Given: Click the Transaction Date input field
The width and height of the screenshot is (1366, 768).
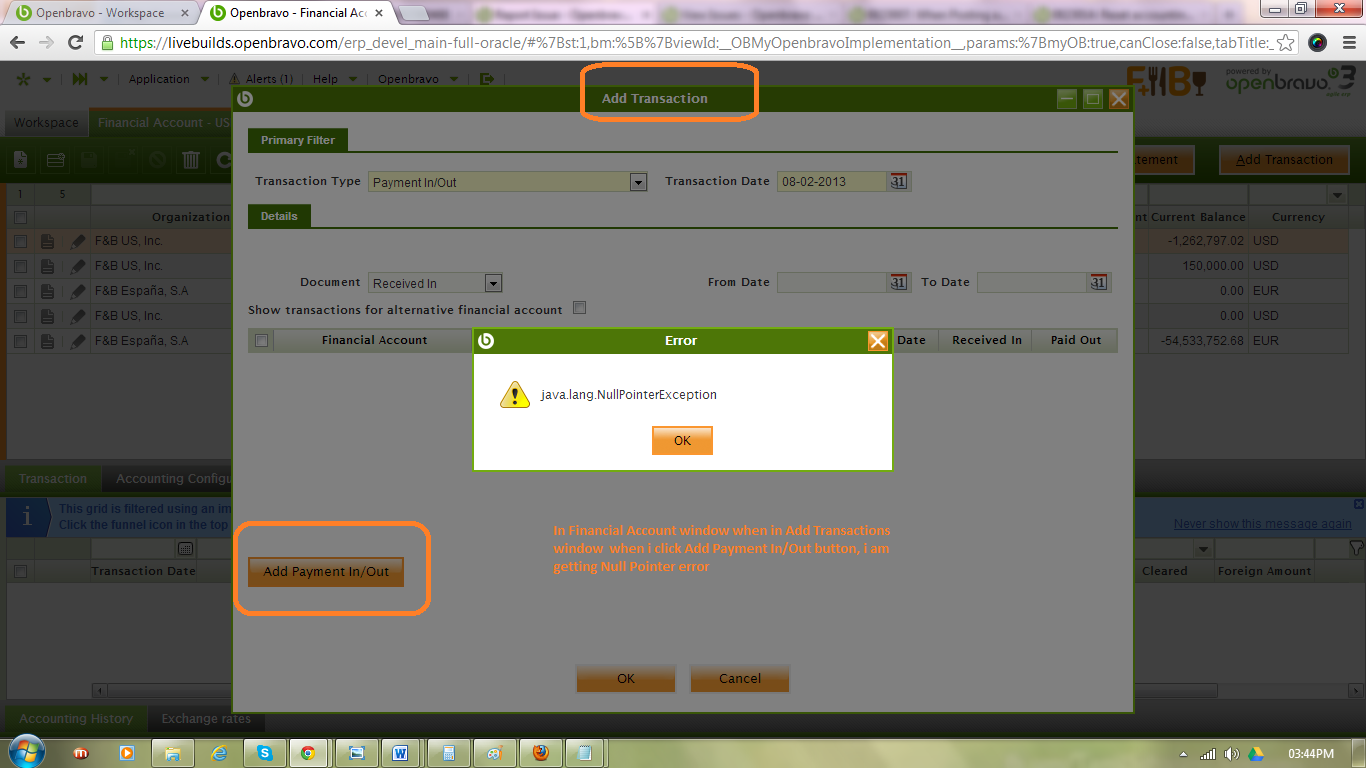Looking at the screenshot, I should [831, 182].
